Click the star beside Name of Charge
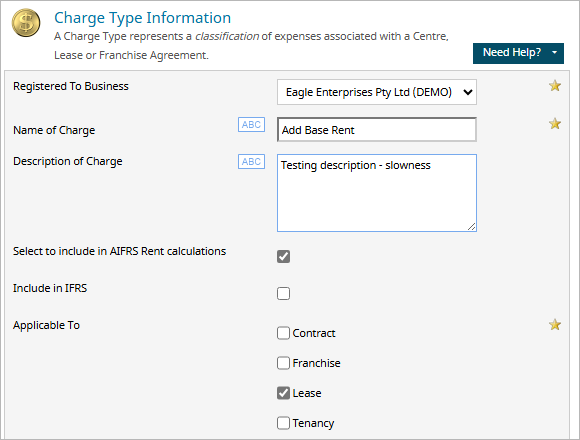The height and width of the screenshot is (440, 580). pyautogui.click(x=555, y=123)
